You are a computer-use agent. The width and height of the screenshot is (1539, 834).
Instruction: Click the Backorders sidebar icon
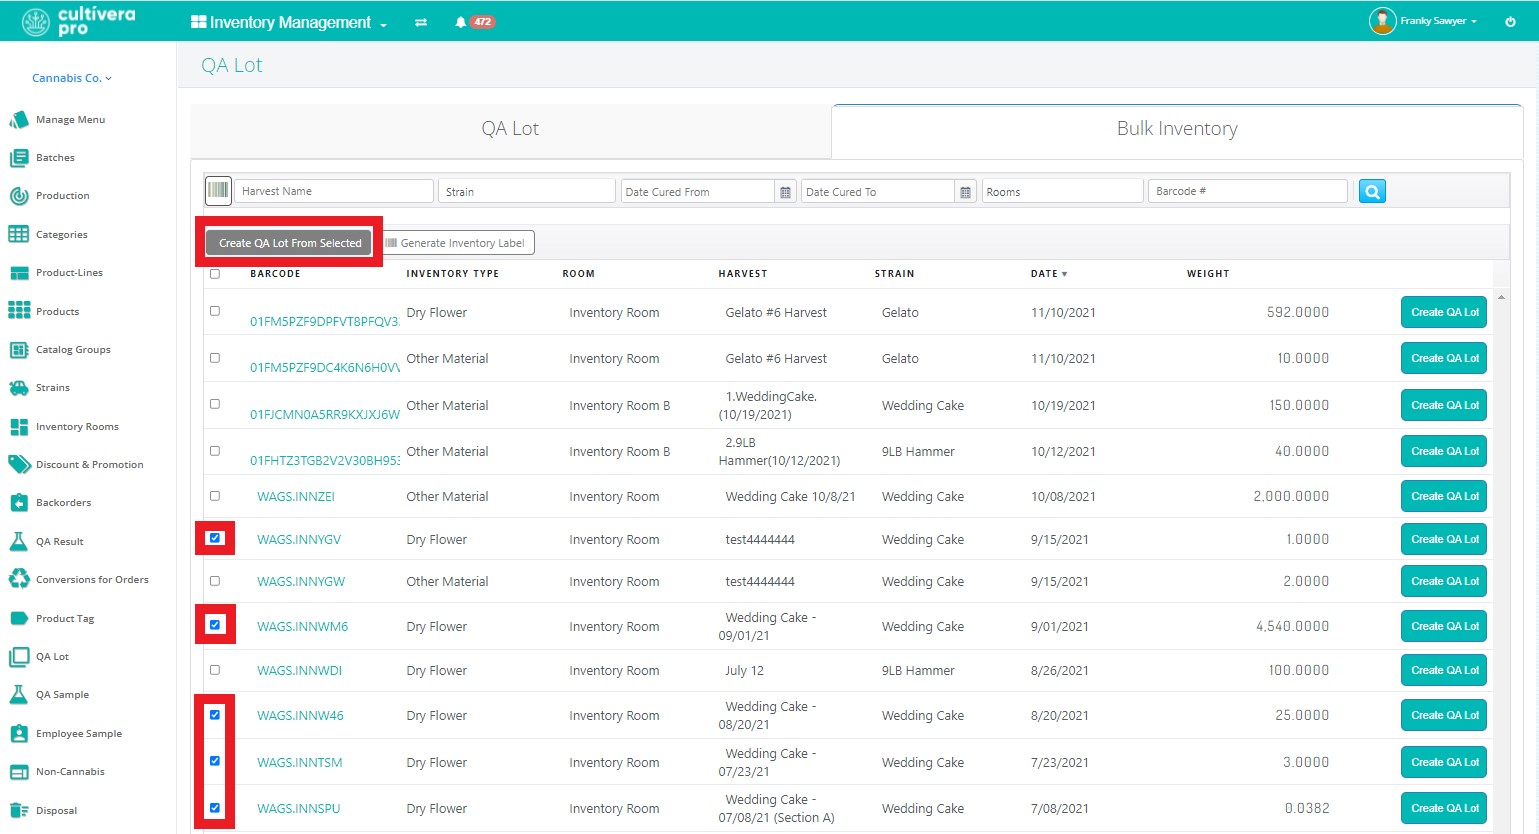(18, 503)
